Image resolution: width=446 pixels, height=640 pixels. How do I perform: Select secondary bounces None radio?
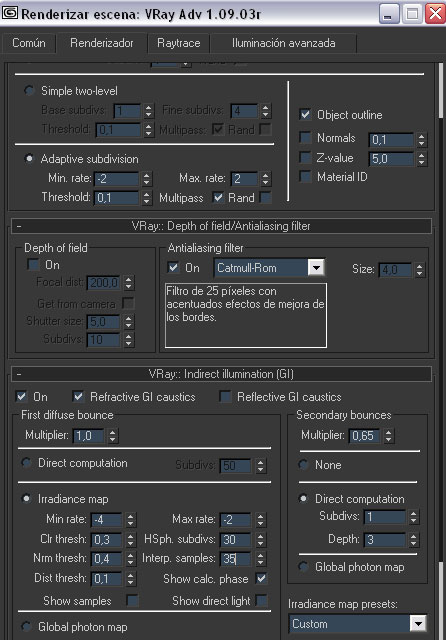303,464
